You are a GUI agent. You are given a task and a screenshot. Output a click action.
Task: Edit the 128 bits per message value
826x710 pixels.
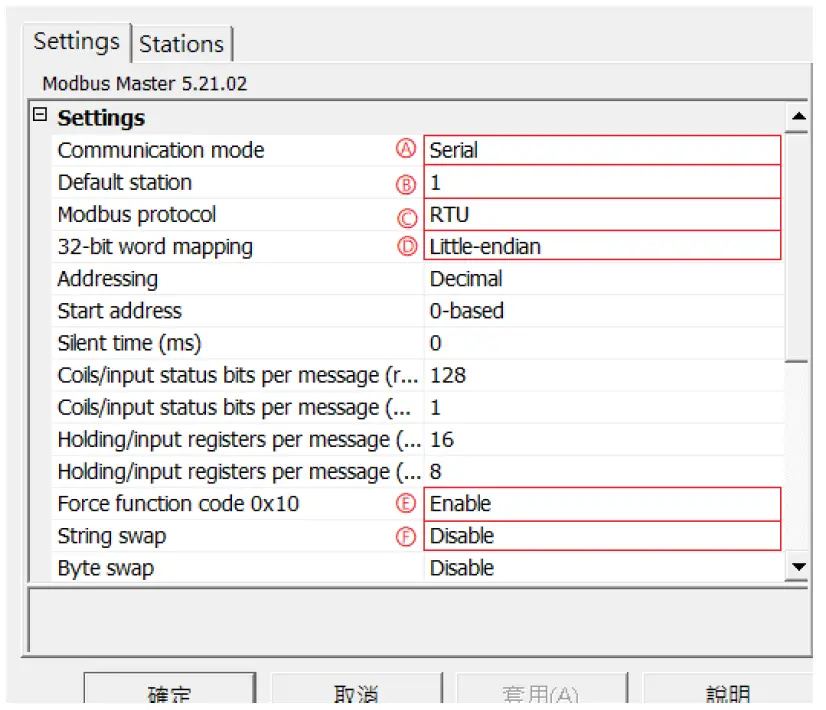pyautogui.click(x=604, y=375)
